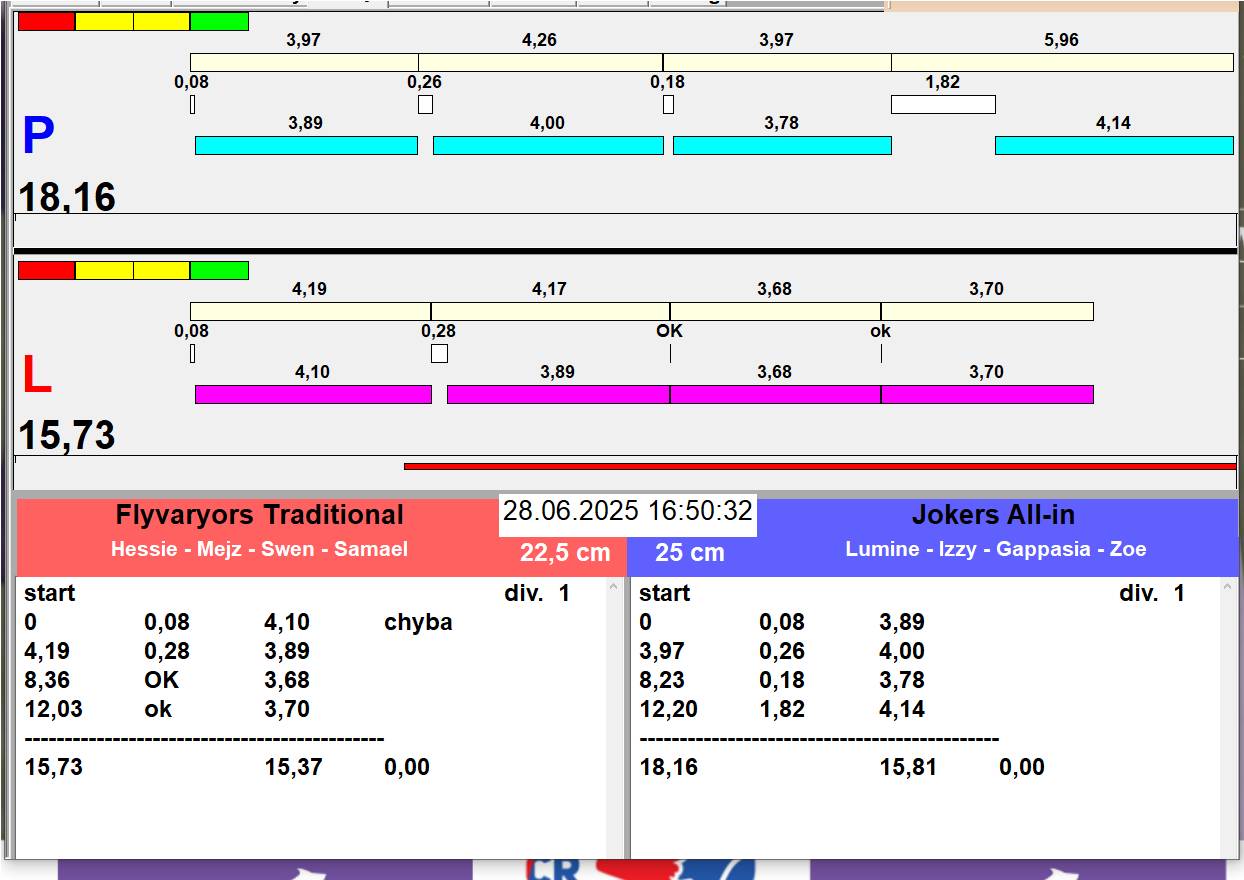Select the red L lane letter
The width and height of the screenshot is (1244, 880).
tap(36, 376)
